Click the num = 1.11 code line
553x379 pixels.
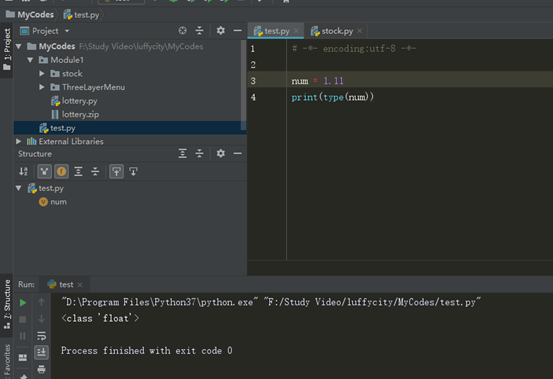317,81
